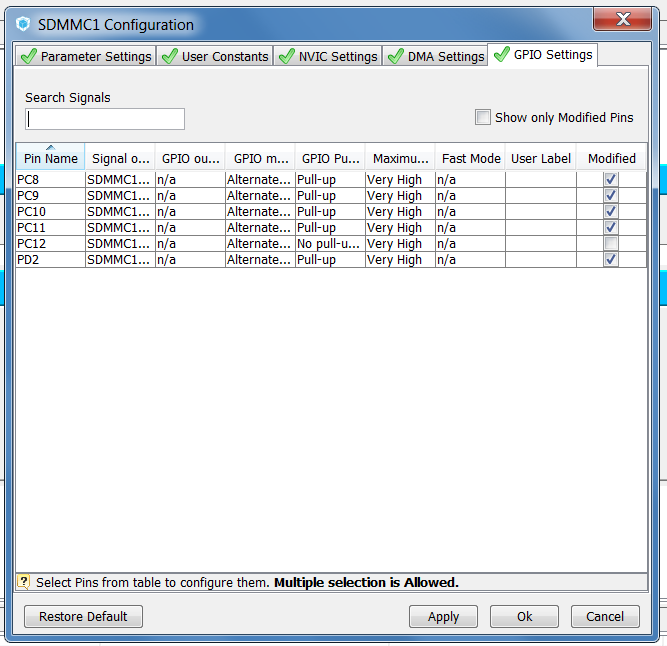667x646 pixels.
Task: Select the PC8 pin name cell
Action: tap(51, 179)
